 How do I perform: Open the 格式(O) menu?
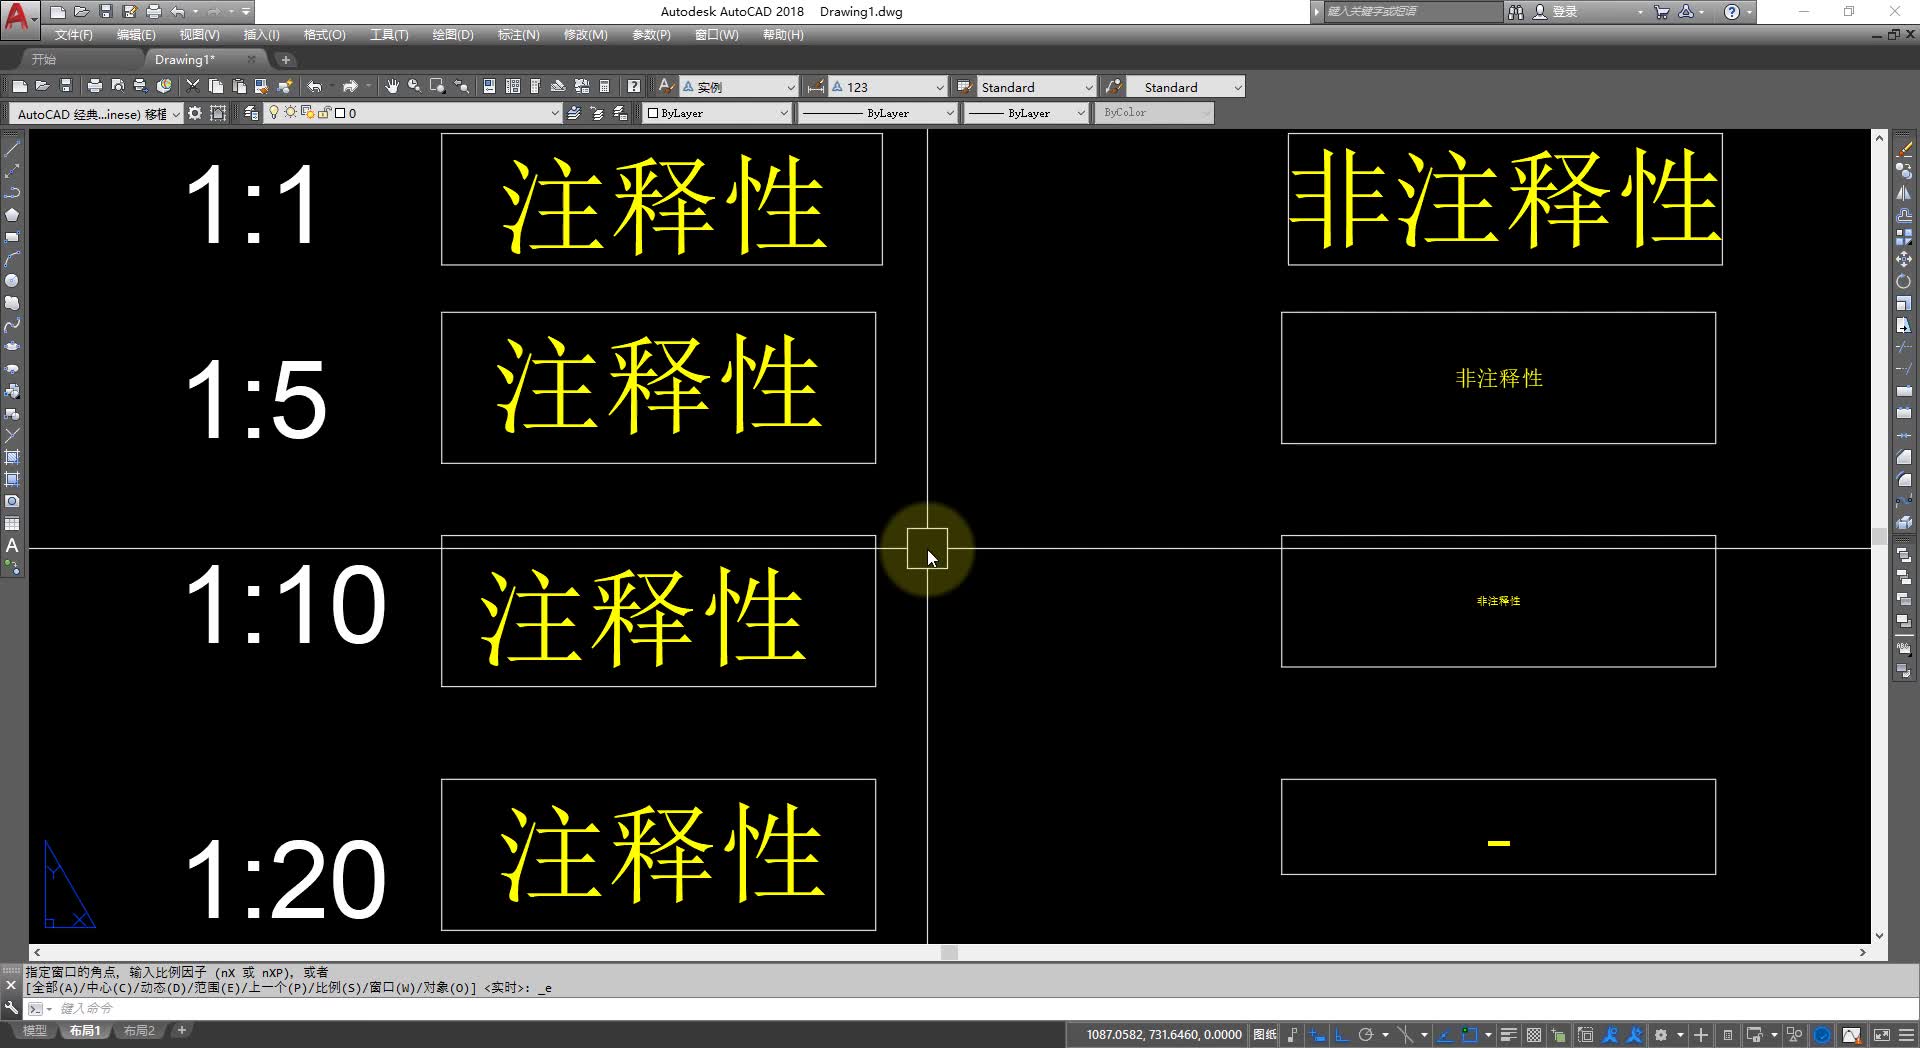point(324,35)
